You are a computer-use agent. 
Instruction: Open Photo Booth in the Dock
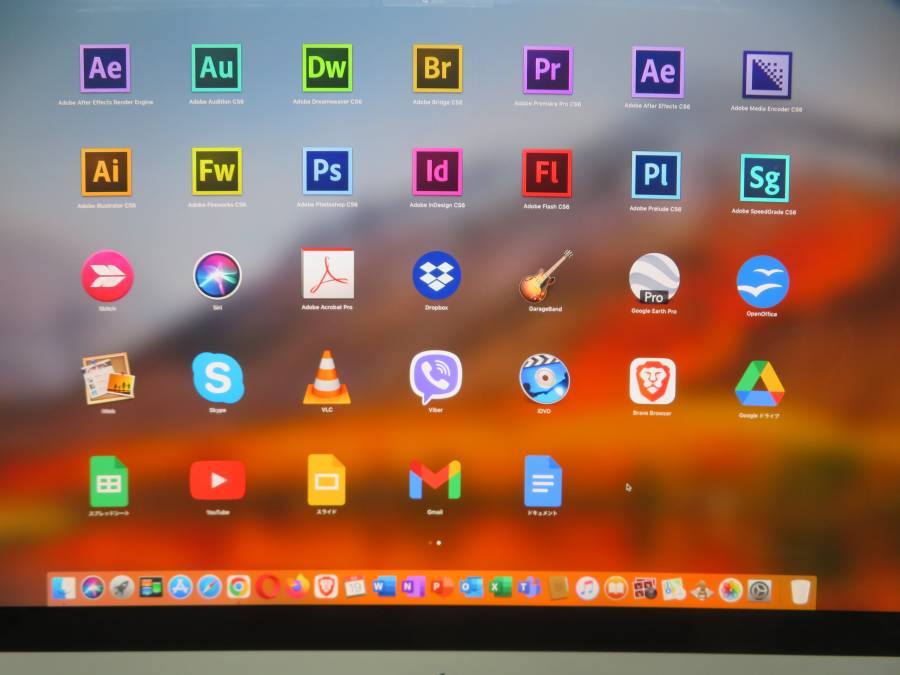point(645,589)
